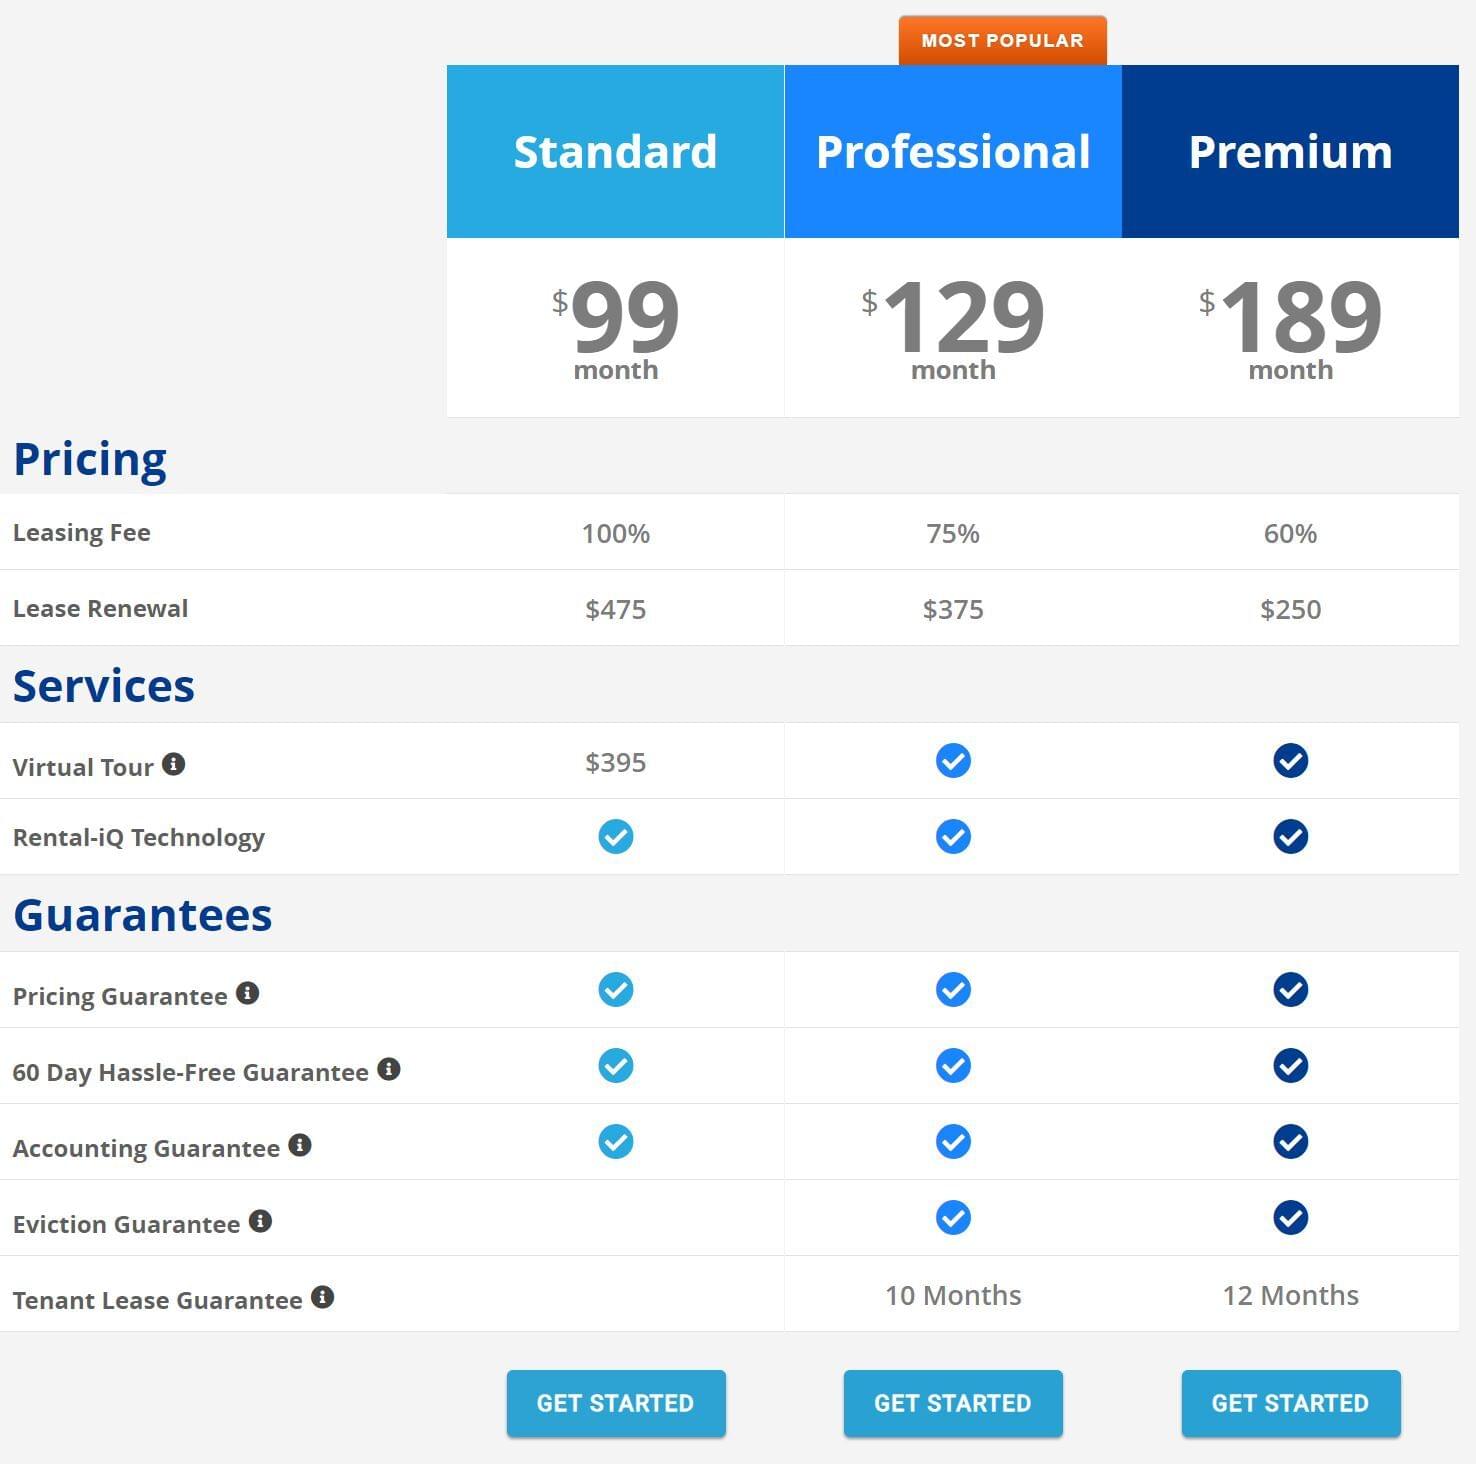1476x1464 pixels.
Task: Click Professional plan's Accounting Guarantee checkmark
Action: (953, 1142)
